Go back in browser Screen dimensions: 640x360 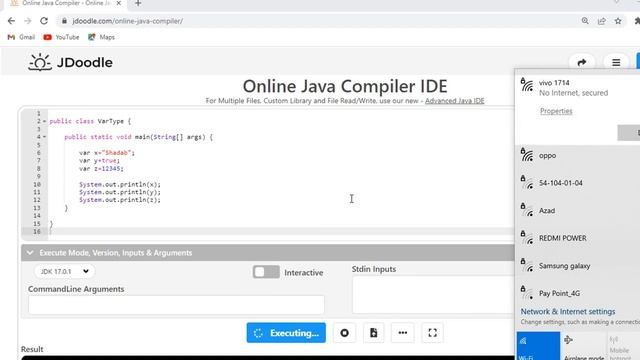11,21
